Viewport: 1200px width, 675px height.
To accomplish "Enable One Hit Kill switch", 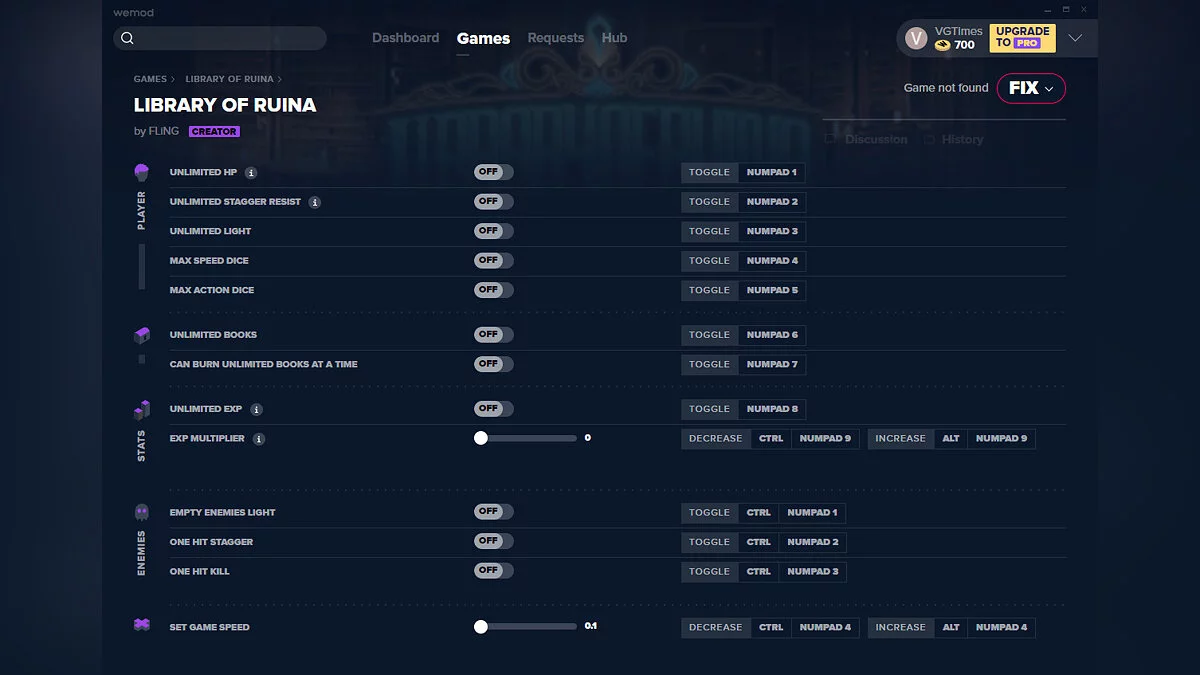I will [x=494, y=571].
